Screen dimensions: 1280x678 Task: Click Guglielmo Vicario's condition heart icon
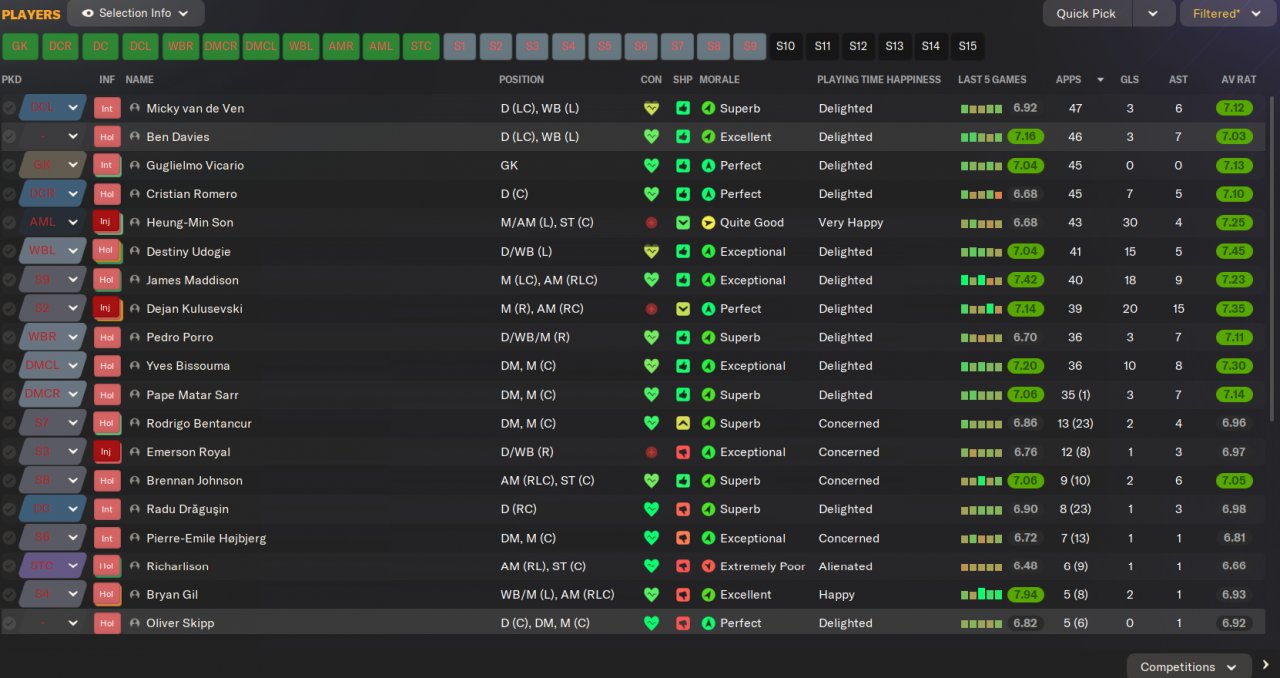pos(651,165)
